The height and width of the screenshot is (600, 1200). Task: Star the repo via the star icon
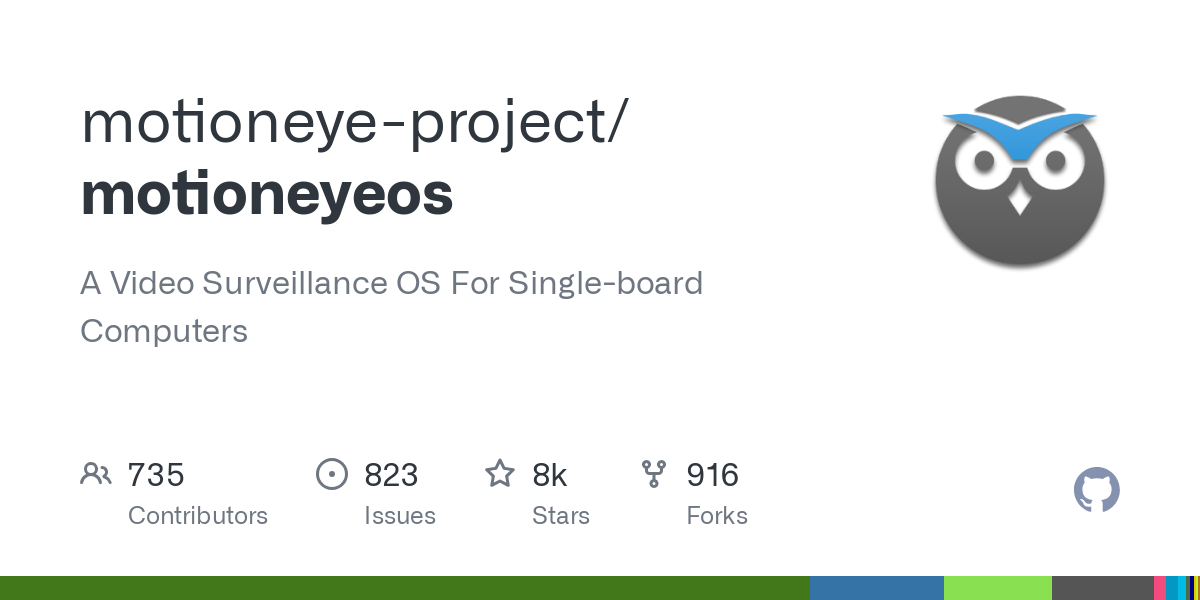tap(500, 473)
